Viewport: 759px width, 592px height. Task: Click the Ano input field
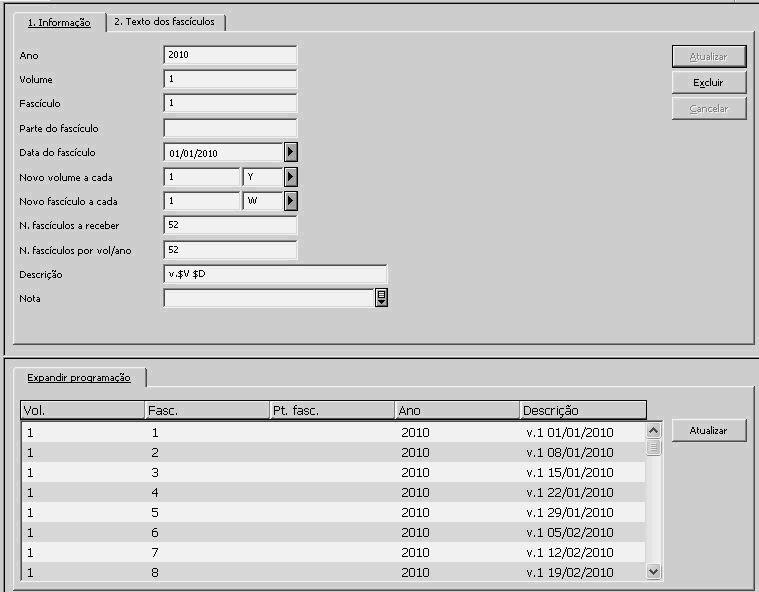pyautogui.click(x=230, y=55)
